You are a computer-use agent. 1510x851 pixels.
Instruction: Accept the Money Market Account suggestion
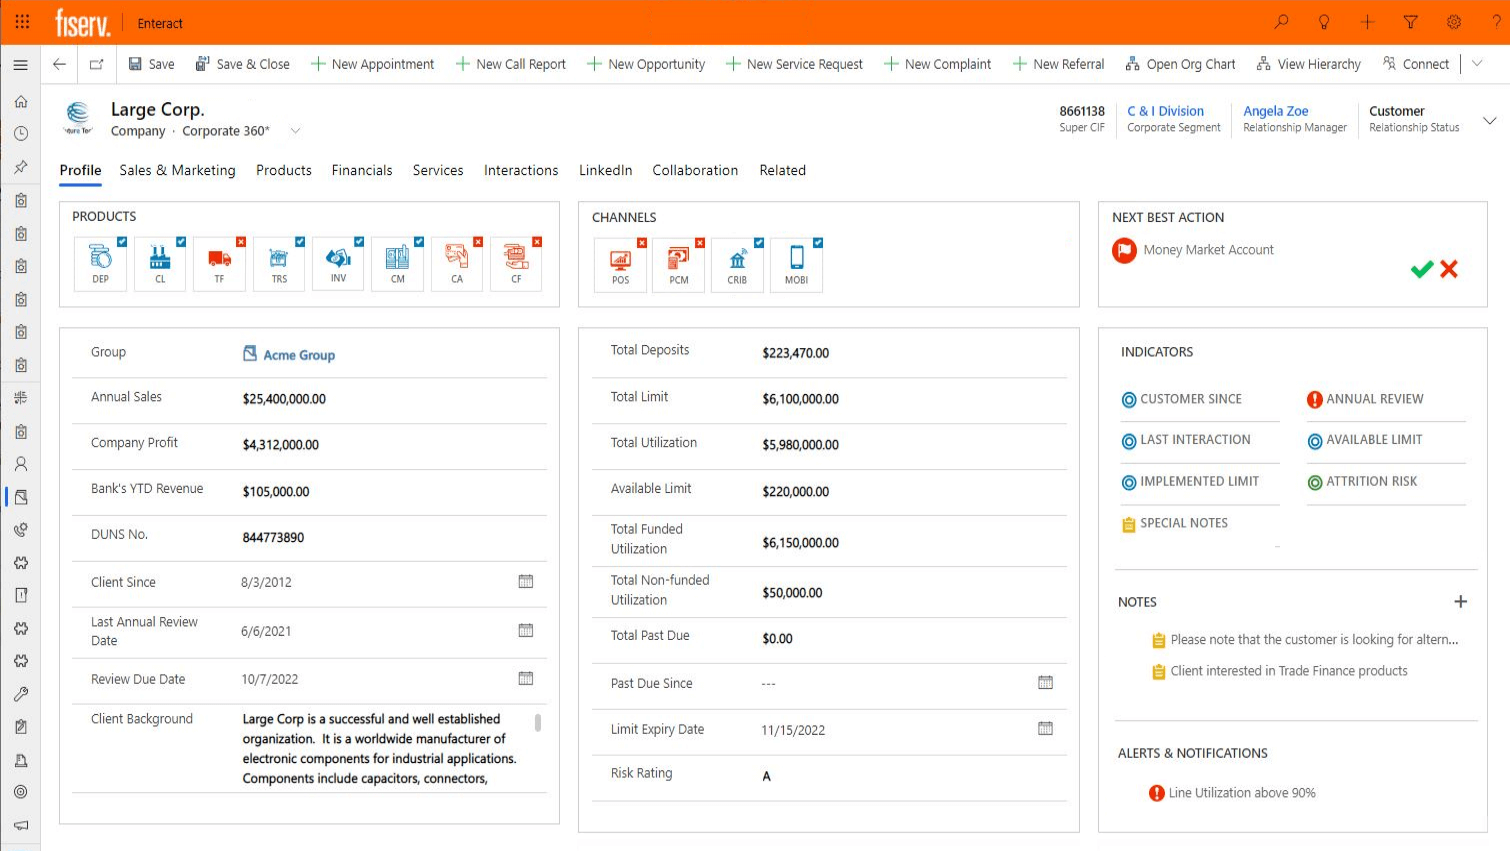1421,268
